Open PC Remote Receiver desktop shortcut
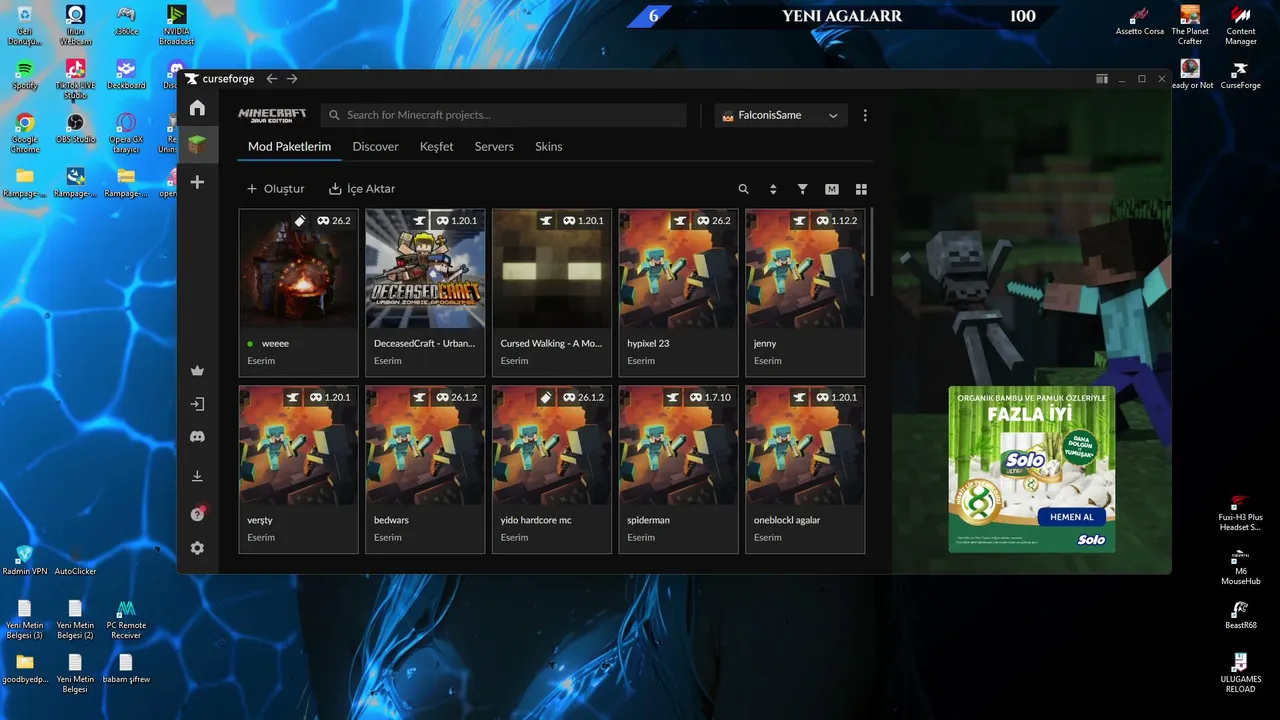Screen dimensions: 1280x720 (x=126, y=619)
